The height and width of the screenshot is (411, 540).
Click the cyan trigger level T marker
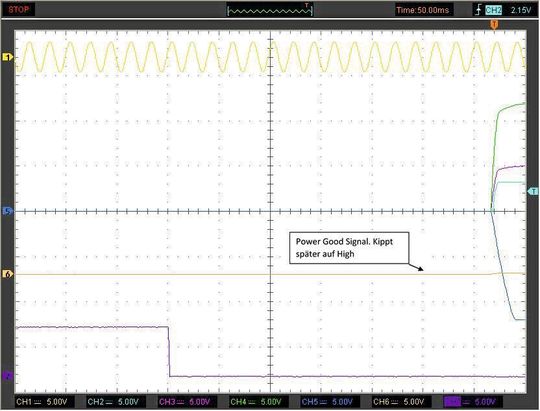[x=533, y=191]
